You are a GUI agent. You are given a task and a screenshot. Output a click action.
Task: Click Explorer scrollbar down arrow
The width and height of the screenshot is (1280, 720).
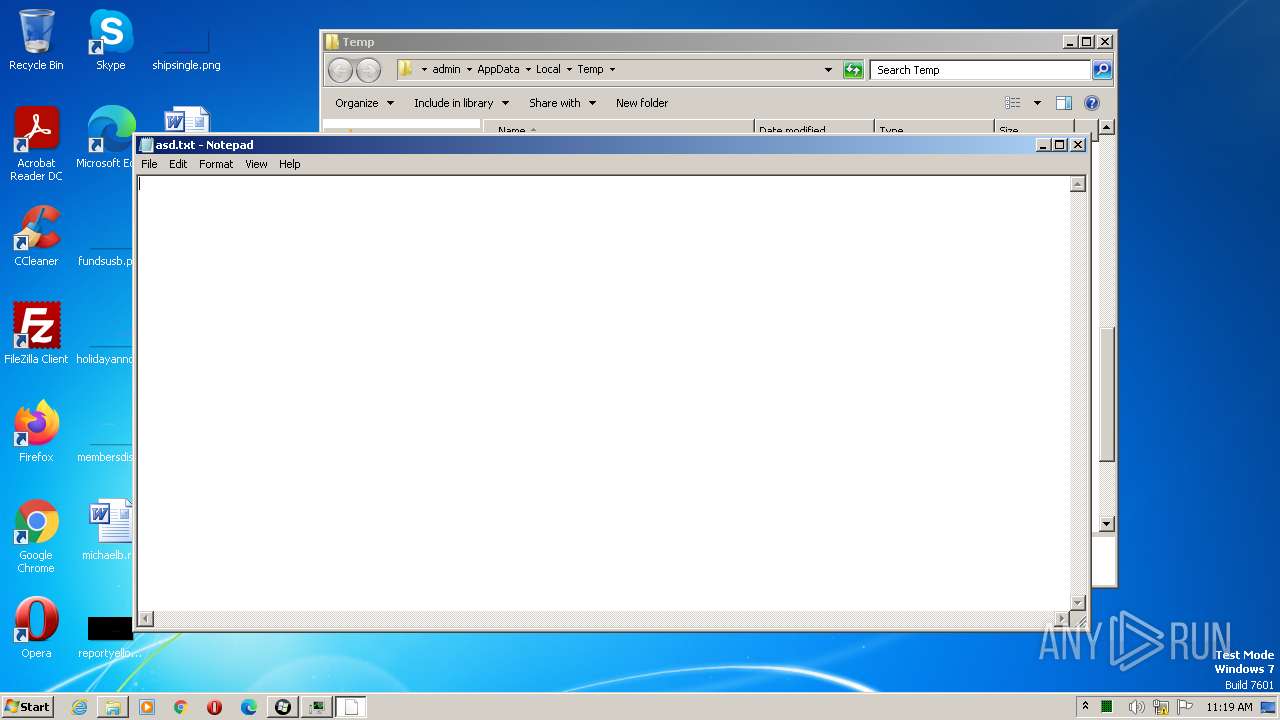(x=1106, y=524)
